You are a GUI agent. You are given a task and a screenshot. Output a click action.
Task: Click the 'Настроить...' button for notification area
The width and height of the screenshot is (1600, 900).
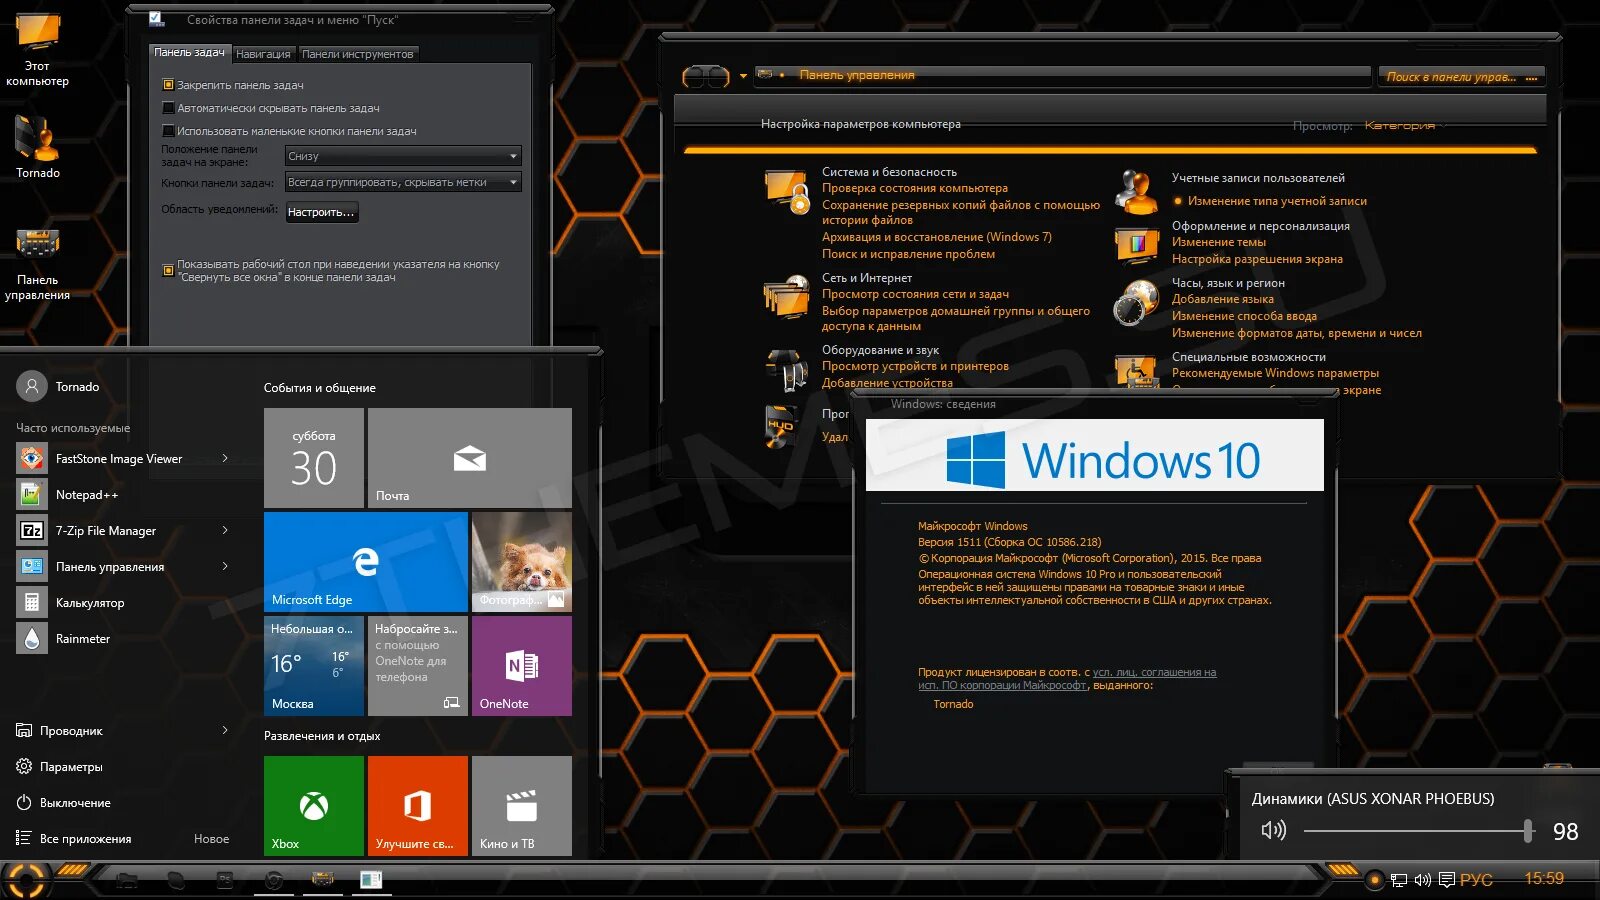pos(321,212)
